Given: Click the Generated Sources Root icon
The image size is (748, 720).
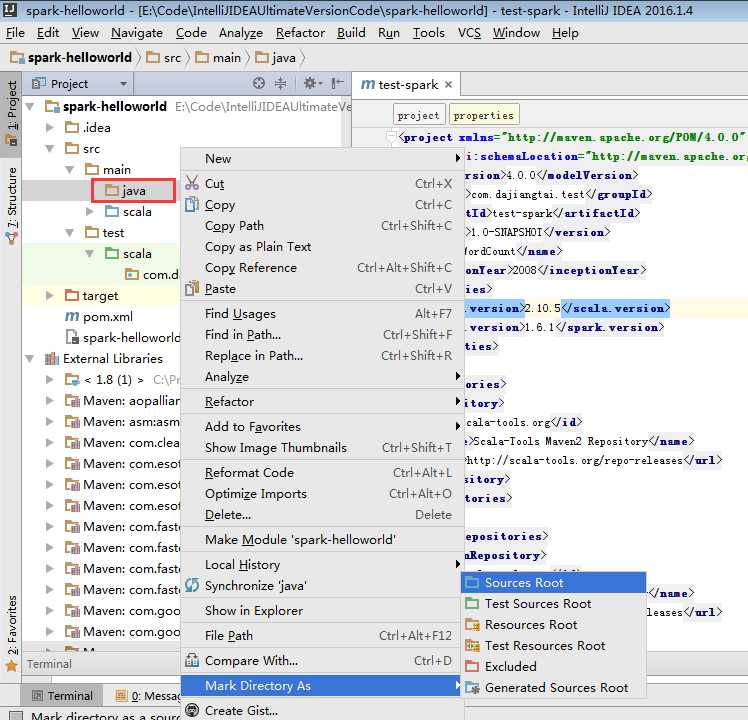Looking at the screenshot, I should click(x=472, y=687).
